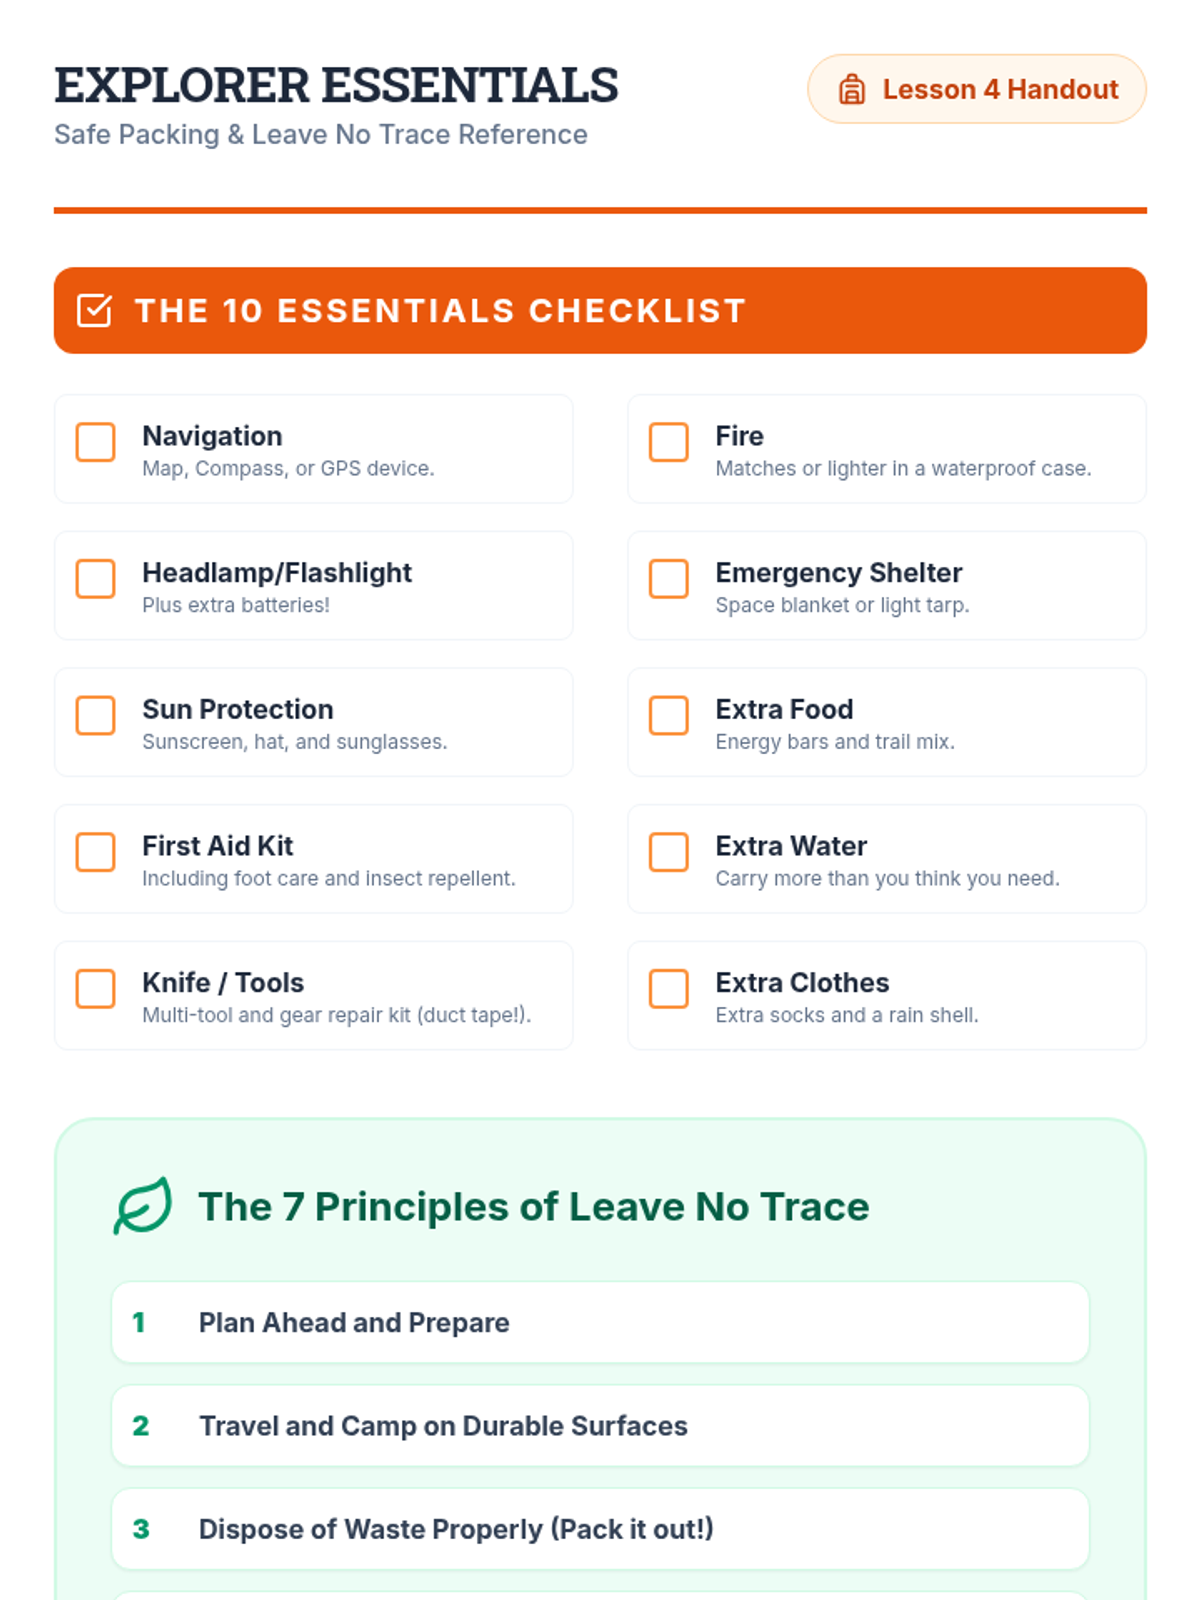Check the First Aid Kit box
Viewport: 1200px width, 1600px height.
(x=96, y=852)
